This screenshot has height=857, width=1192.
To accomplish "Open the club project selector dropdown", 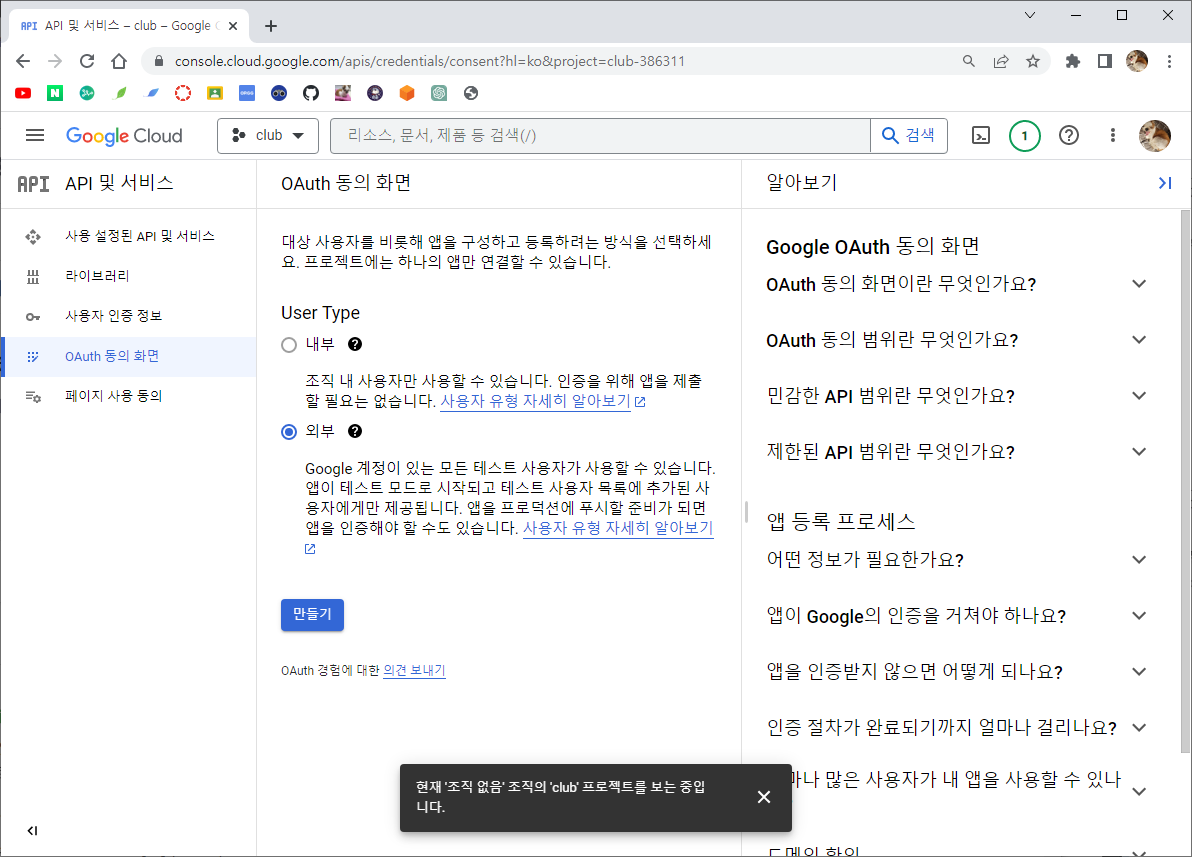I will click(x=268, y=135).
